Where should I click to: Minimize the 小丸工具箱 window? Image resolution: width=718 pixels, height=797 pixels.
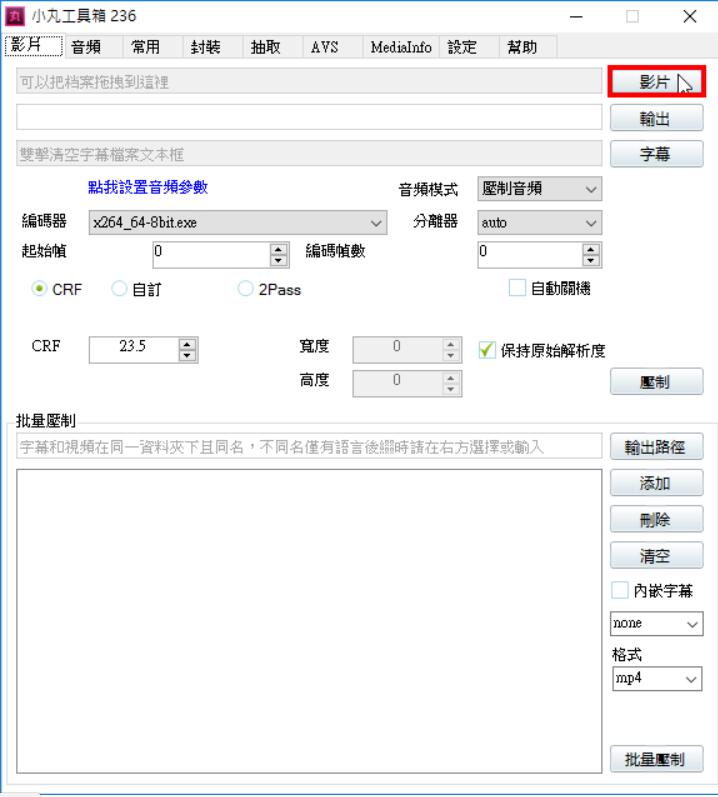[576, 17]
